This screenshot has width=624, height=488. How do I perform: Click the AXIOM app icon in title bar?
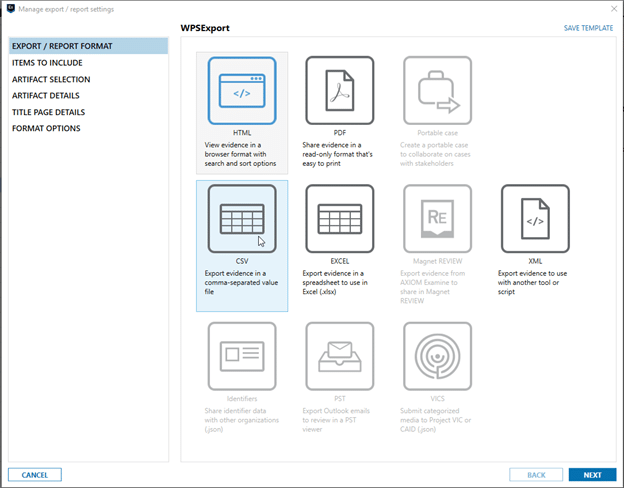click(x=11, y=9)
